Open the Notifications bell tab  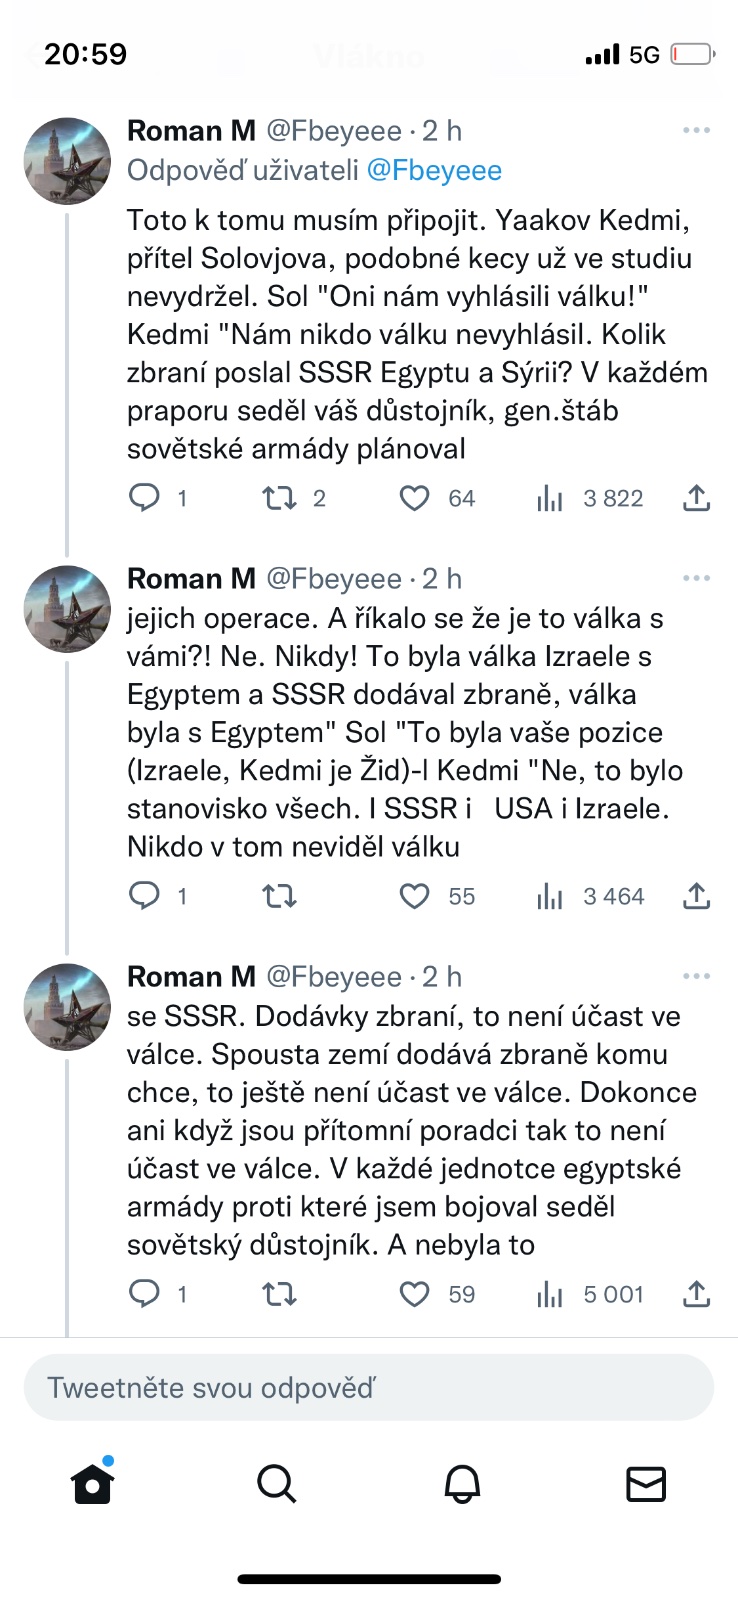(x=462, y=1484)
